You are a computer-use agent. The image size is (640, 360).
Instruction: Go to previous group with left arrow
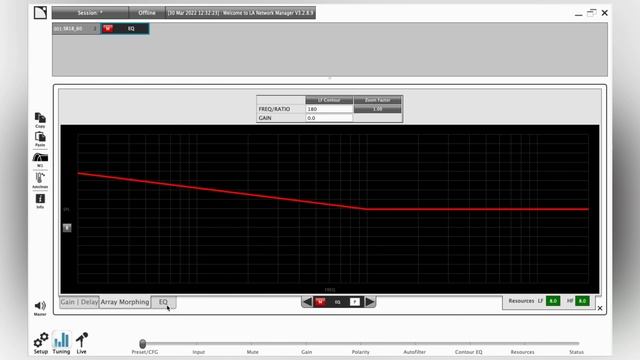[x=307, y=302]
